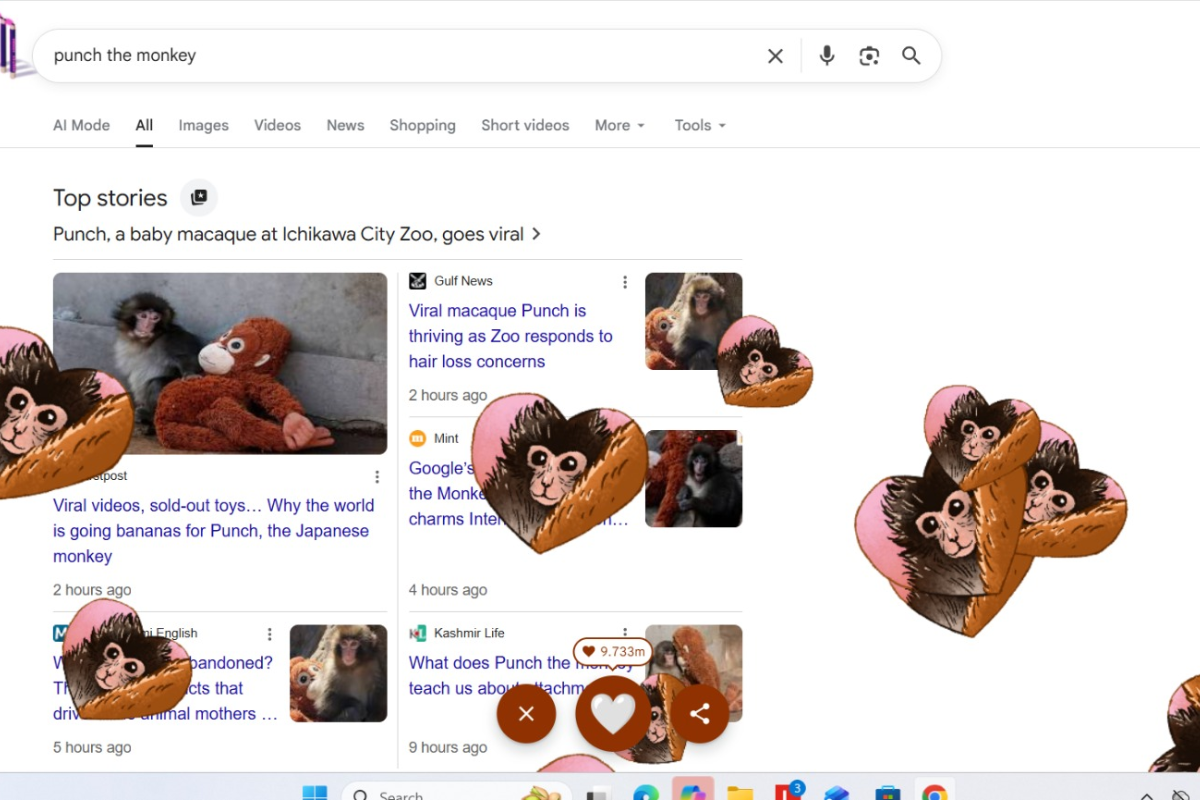The width and height of the screenshot is (1200, 800).
Task: Open AI Mode search
Action: (x=81, y=125)
